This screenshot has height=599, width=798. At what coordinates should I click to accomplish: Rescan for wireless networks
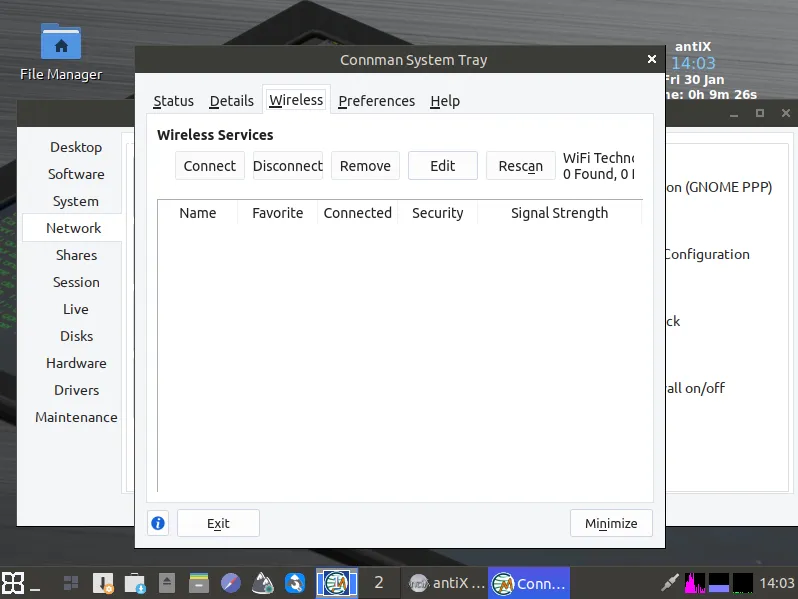(521, 166)
